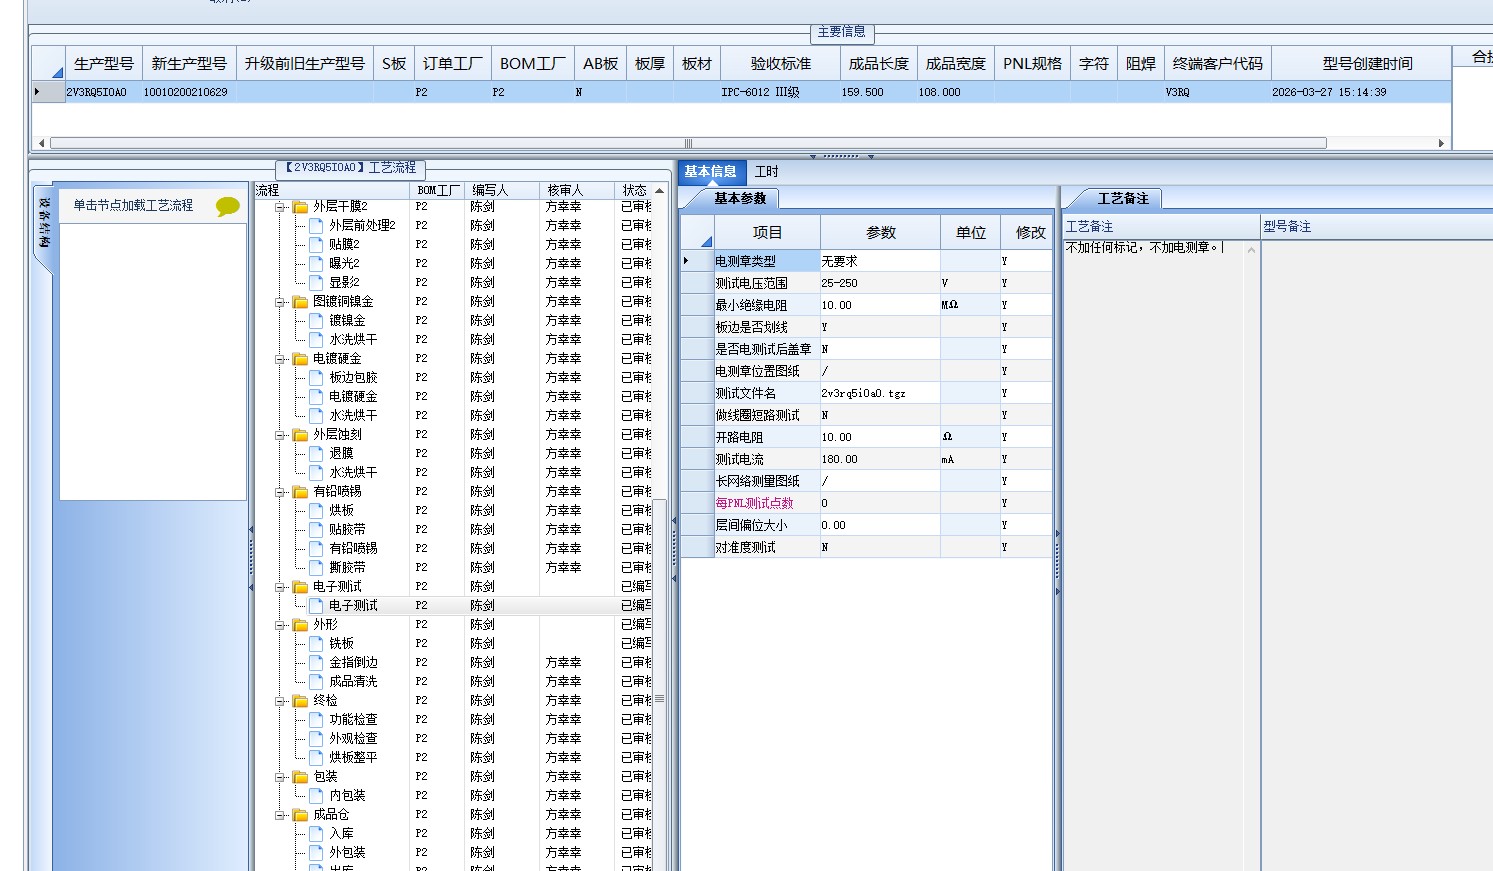
Task: Click the 成品仓 folder icon
Action: pyautogui.click(x=300, y=815)
